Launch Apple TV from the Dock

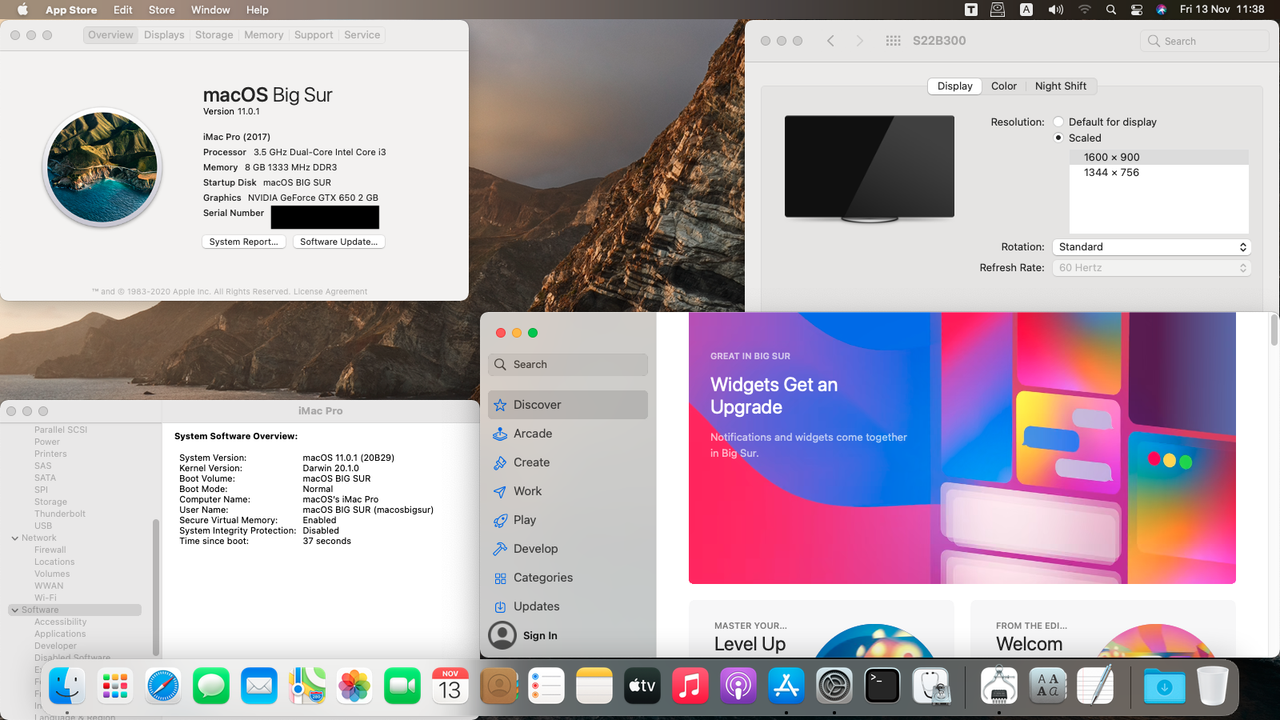pos(642,686)
